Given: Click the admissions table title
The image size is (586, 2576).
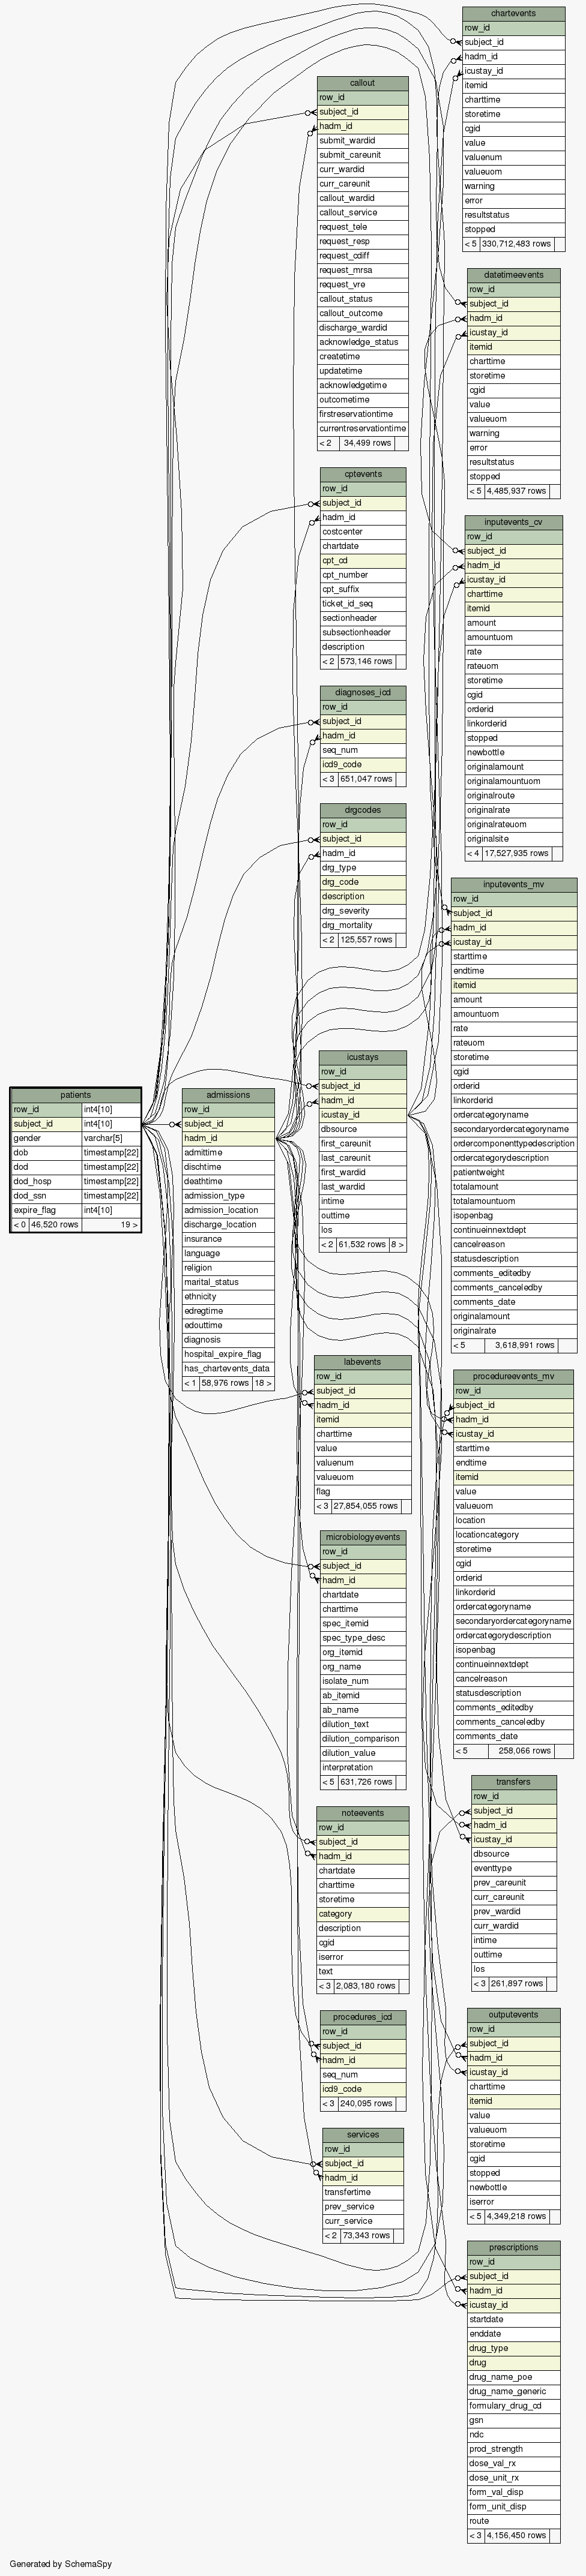Looking at the screenshot, I should click(x=228, y=1095).
